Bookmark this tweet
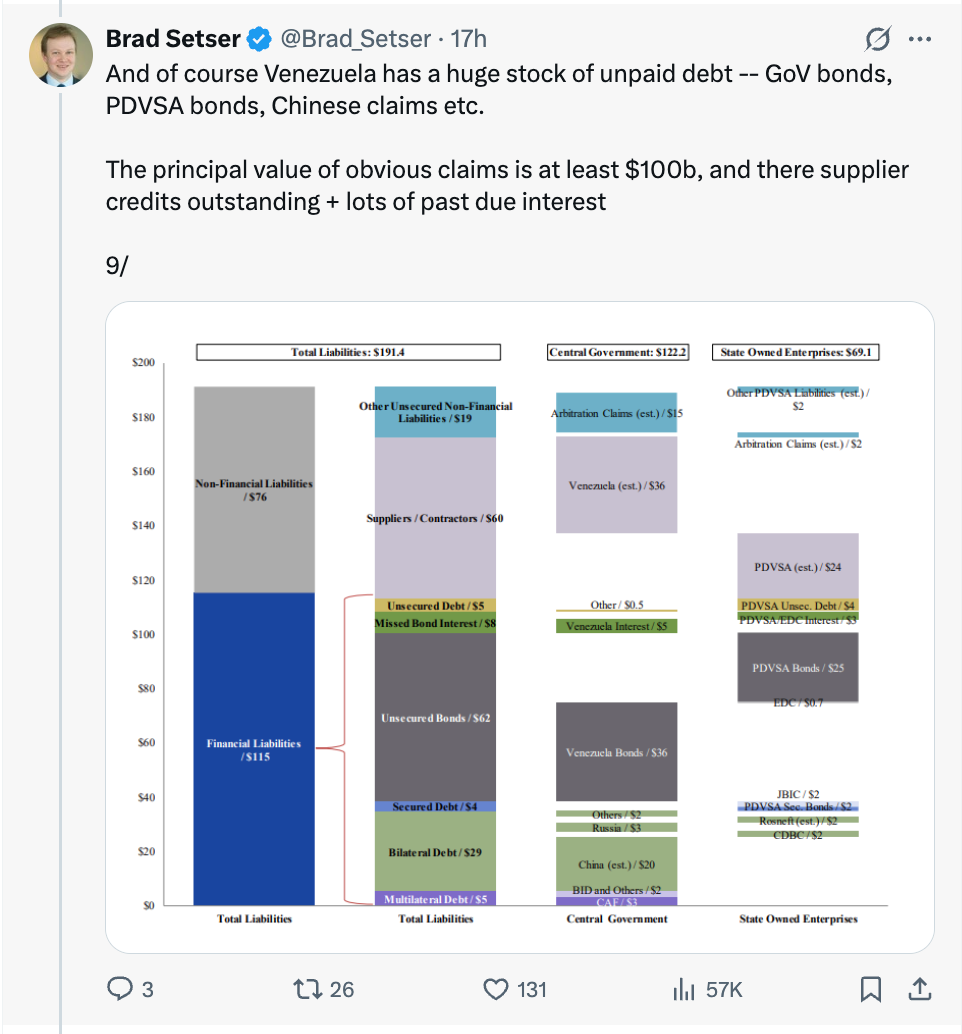Image resolution: width=962 pixels, height=1034 pixels. (871, 989)
